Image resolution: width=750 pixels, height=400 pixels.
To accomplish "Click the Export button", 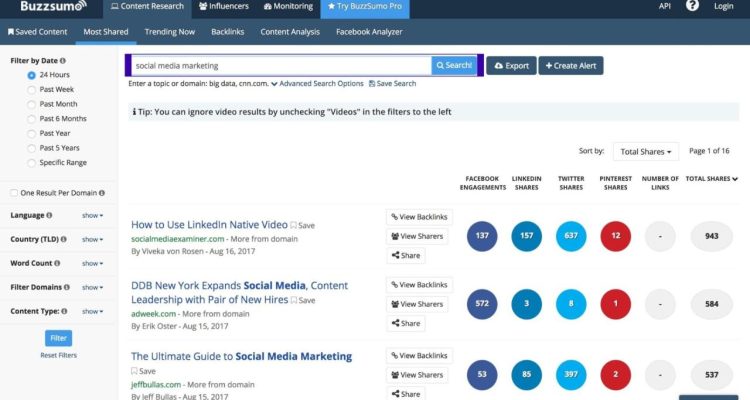I will [511, 66].
